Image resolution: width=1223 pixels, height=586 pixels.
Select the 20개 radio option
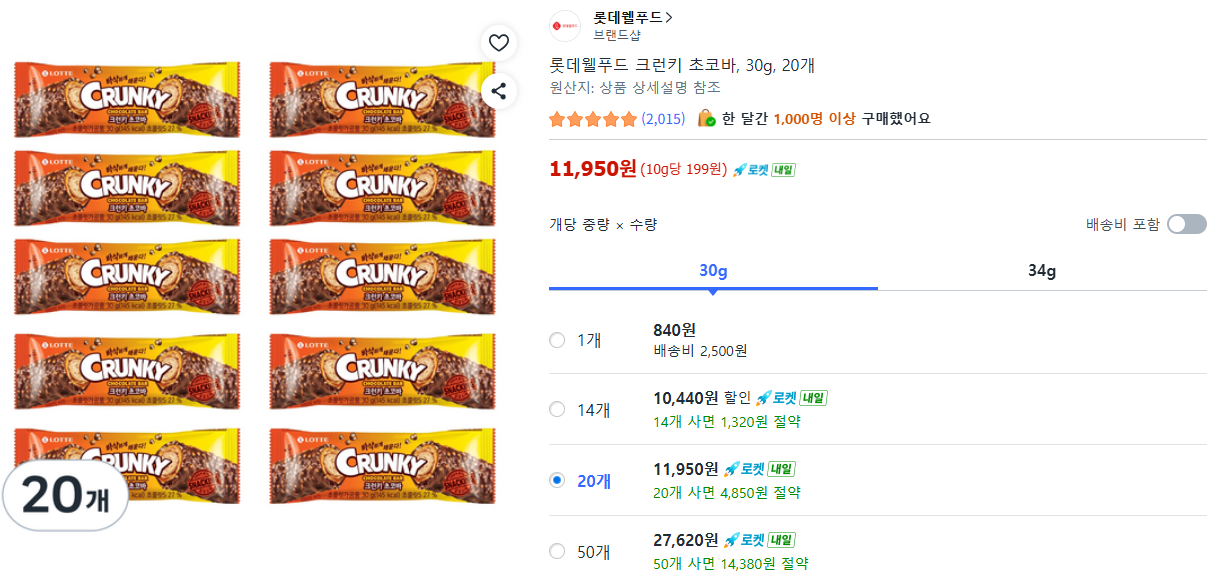[x=557, y=480]
